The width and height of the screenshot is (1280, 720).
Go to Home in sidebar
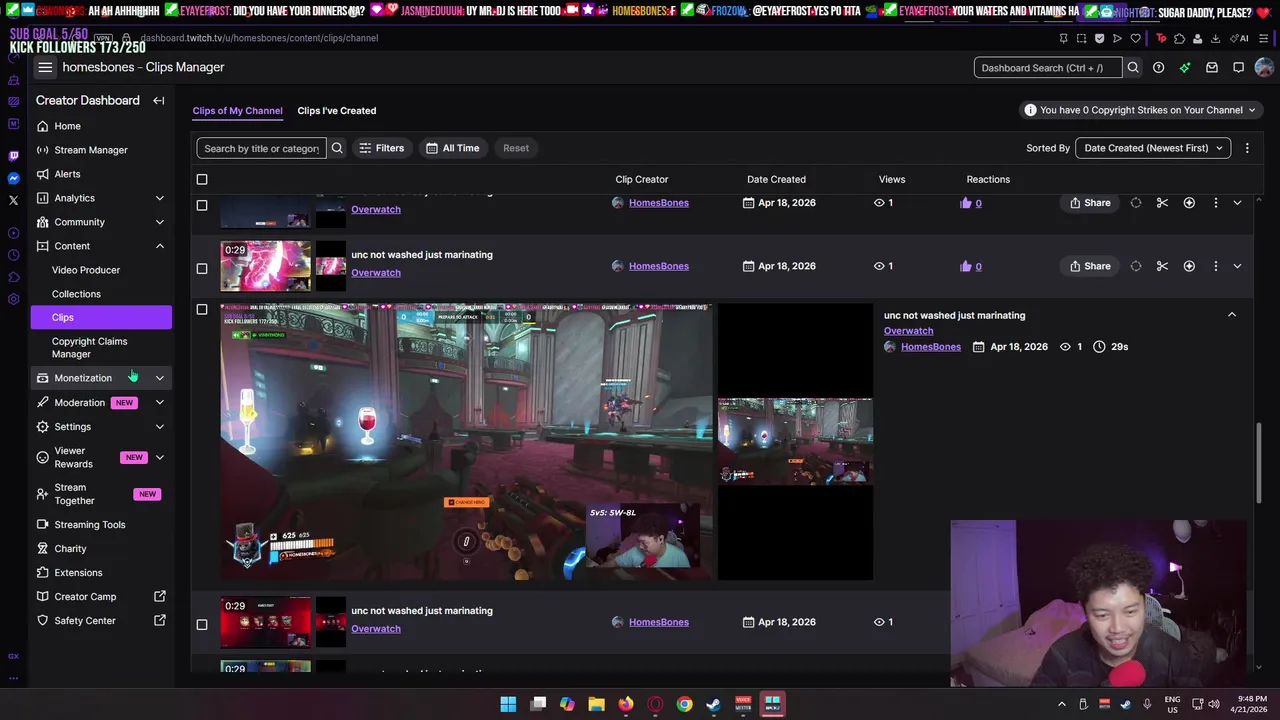click(x=67, y=126)
